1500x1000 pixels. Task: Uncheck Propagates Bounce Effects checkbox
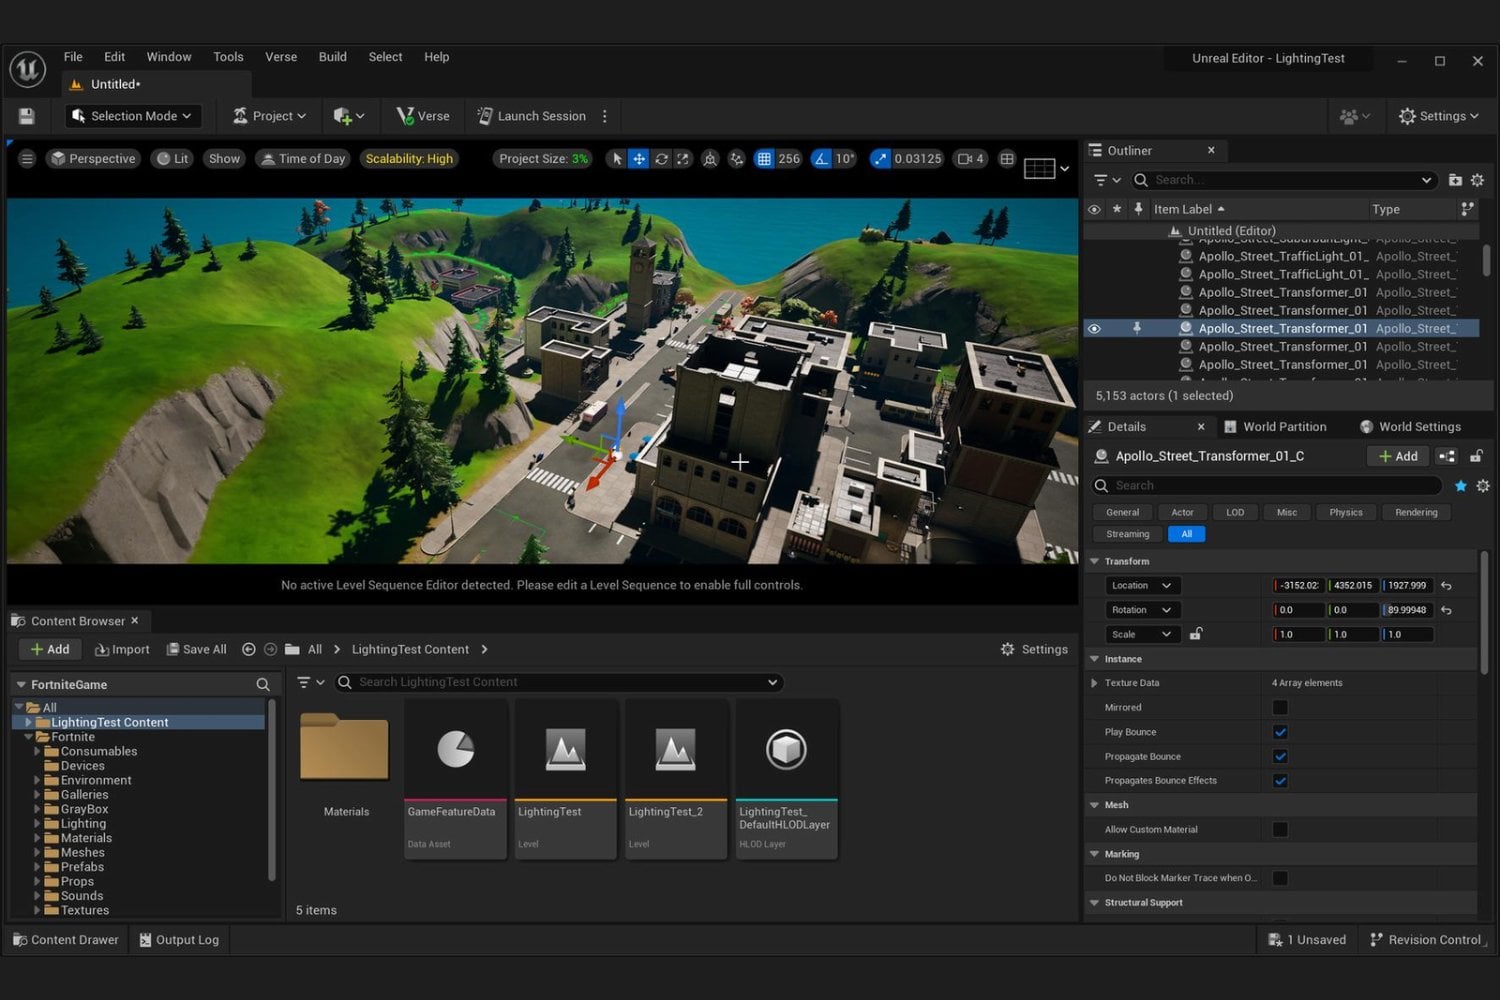pyautogui.click(x=1280, y=781)
